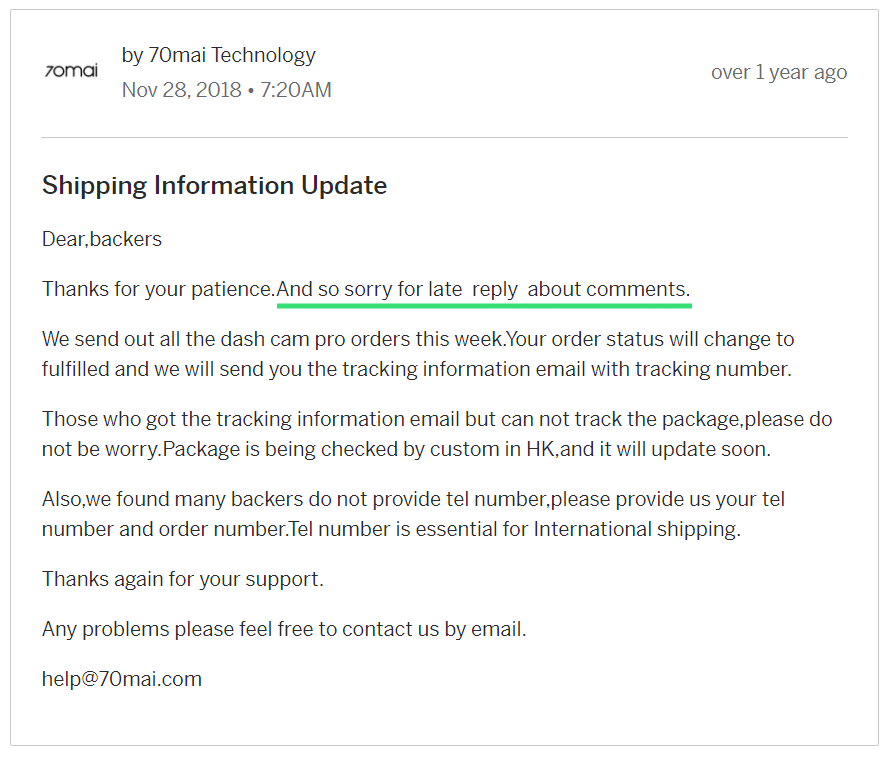Click the 'Thanks for your patience' sentence

click(159, 289)
